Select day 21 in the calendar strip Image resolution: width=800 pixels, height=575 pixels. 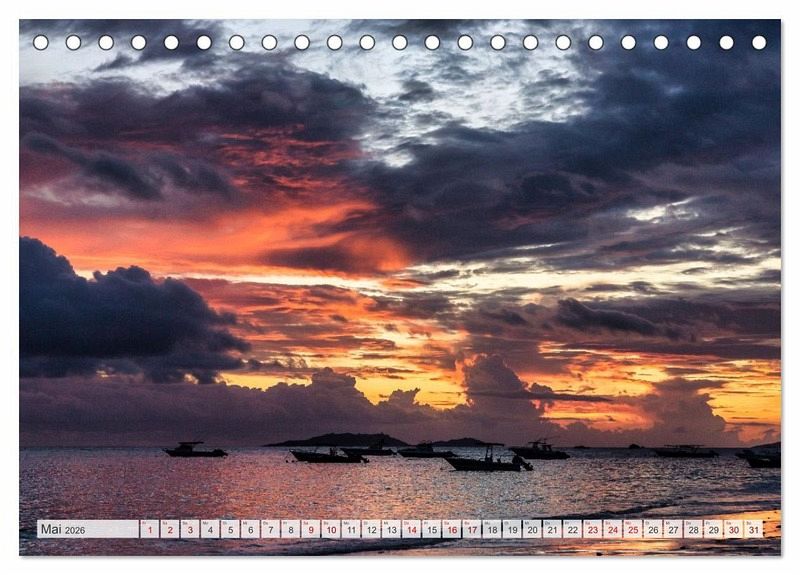(x=553, y=530)
